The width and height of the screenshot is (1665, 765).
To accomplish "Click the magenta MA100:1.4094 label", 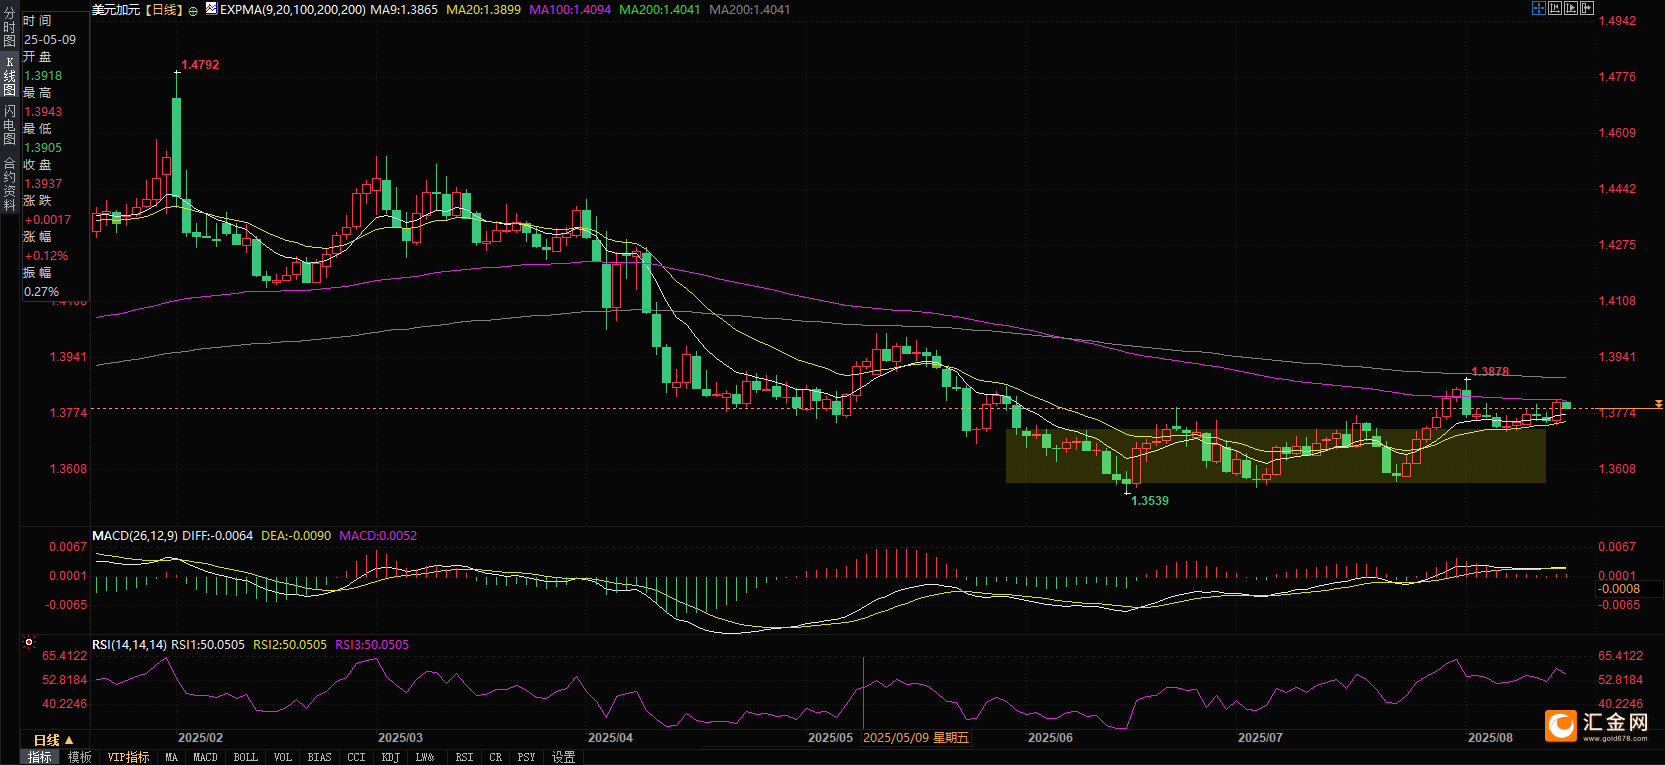I will coord(570,9).
